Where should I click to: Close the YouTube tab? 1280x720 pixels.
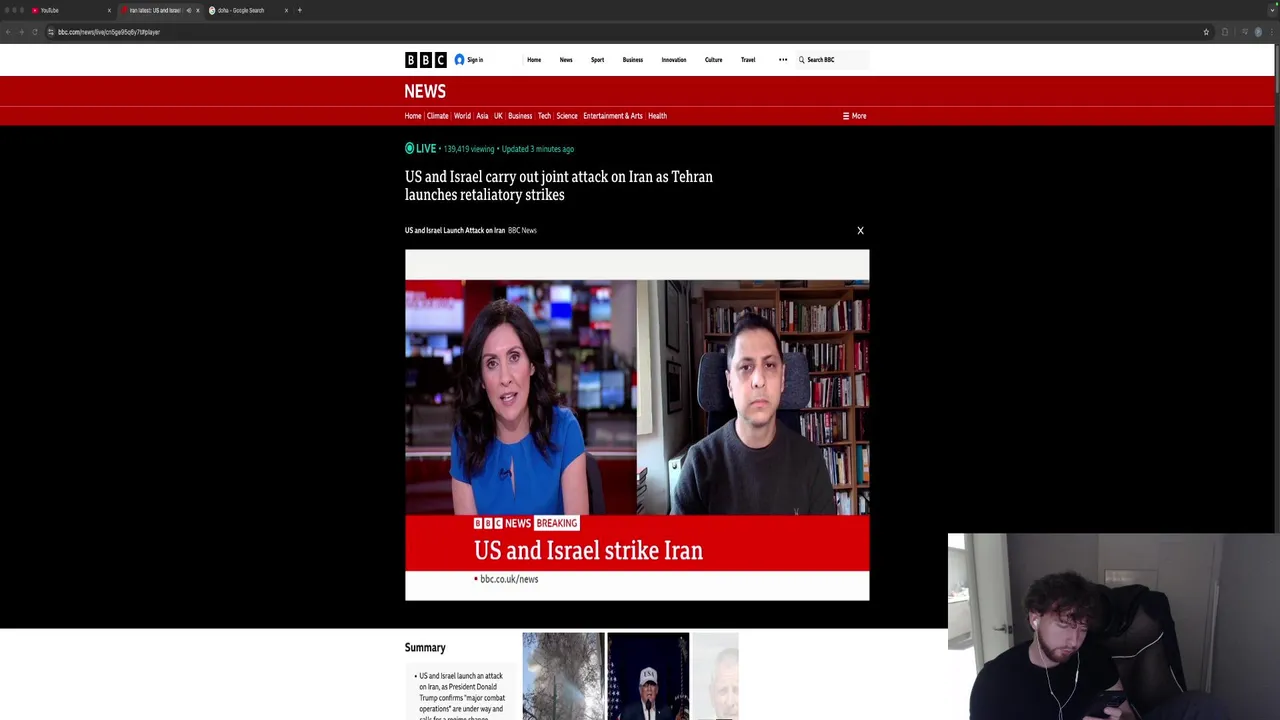coord(109,10)
